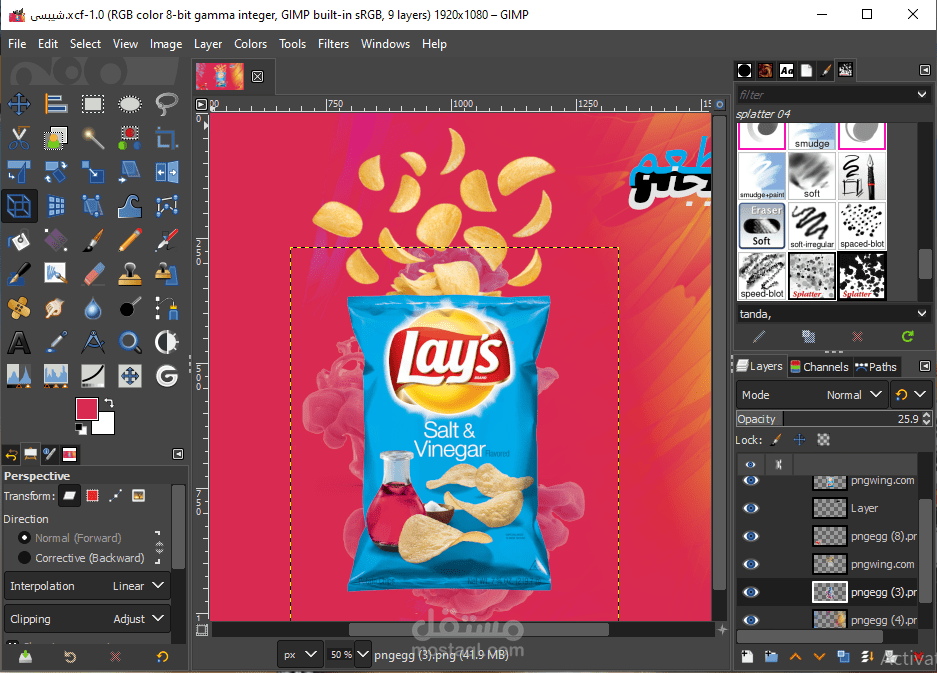
Task: Select the Smudge finger tool
Action: (x=56, y=308)
